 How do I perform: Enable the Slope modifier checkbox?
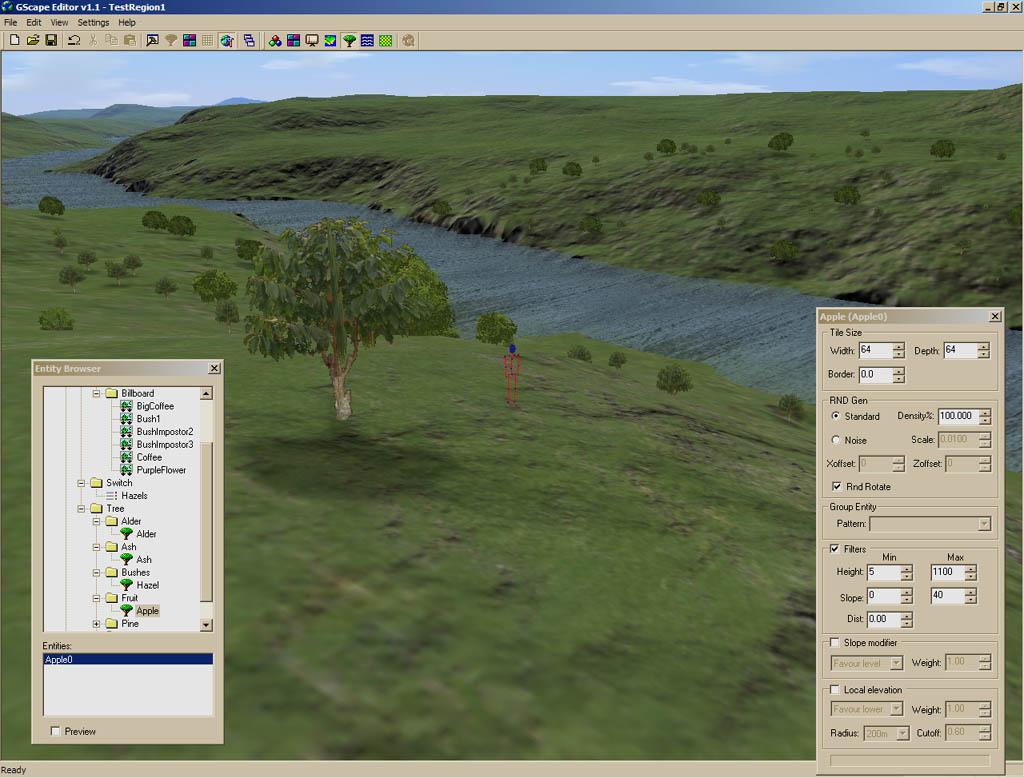coord(835,642)
